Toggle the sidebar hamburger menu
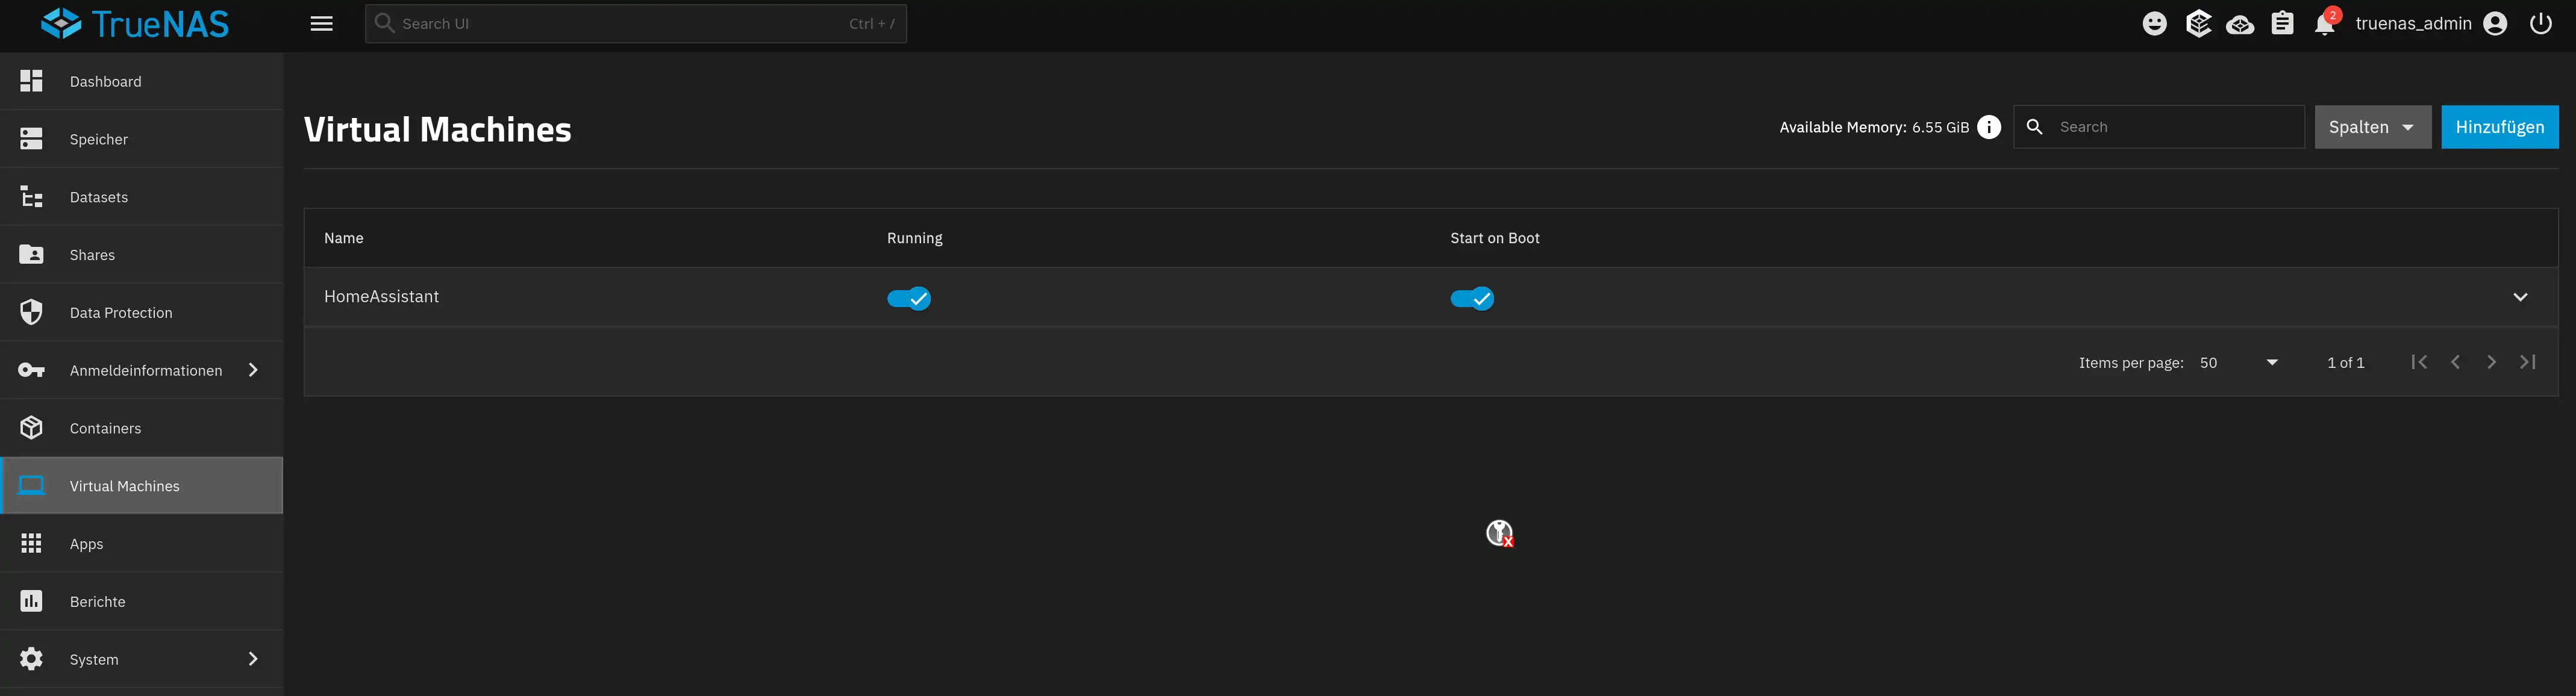Image resolution: width=2576 pixels, height=696 pixels. coord(321,23)
